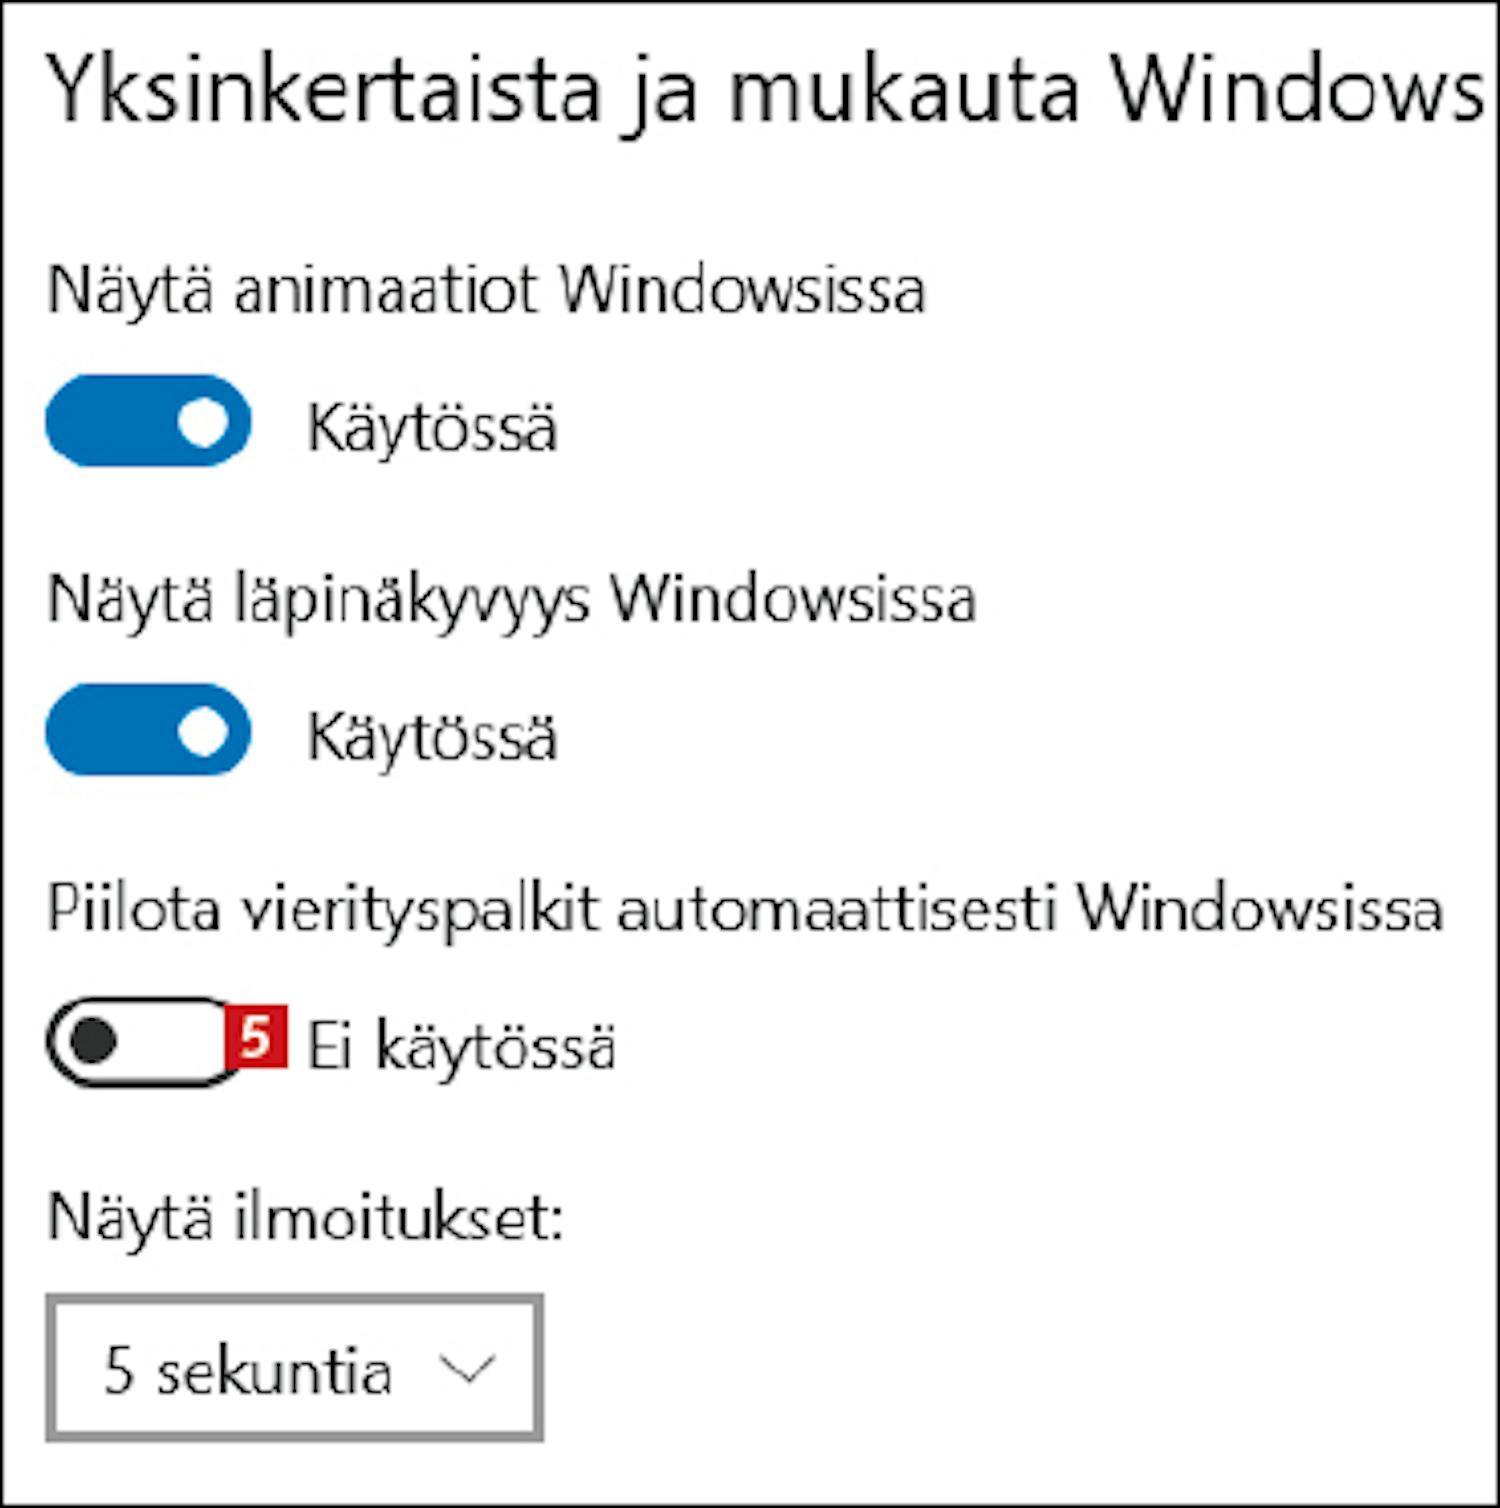Screen dimensions: 1500x1508
Task: Click the Yksinkertaista ja mukauta Windows heading
Action: pos(765,92)
